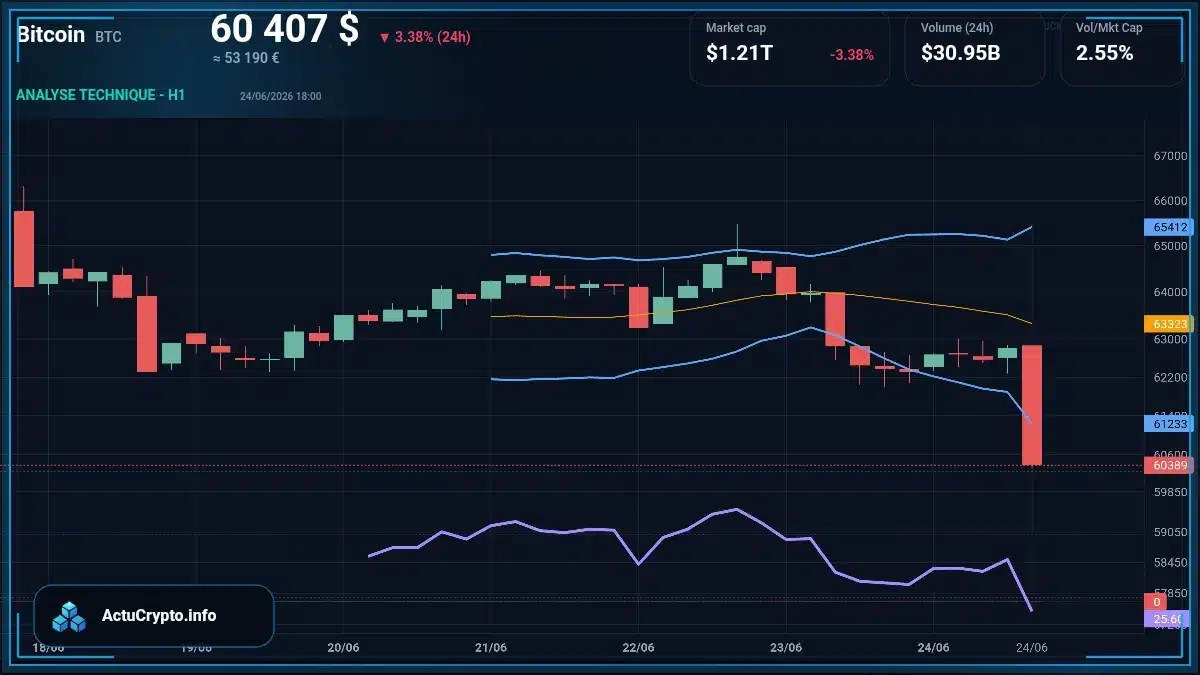Screen dimensions: 1200x675
Task: Click the 64000 price axis label
Action: tap(1170, 292)
